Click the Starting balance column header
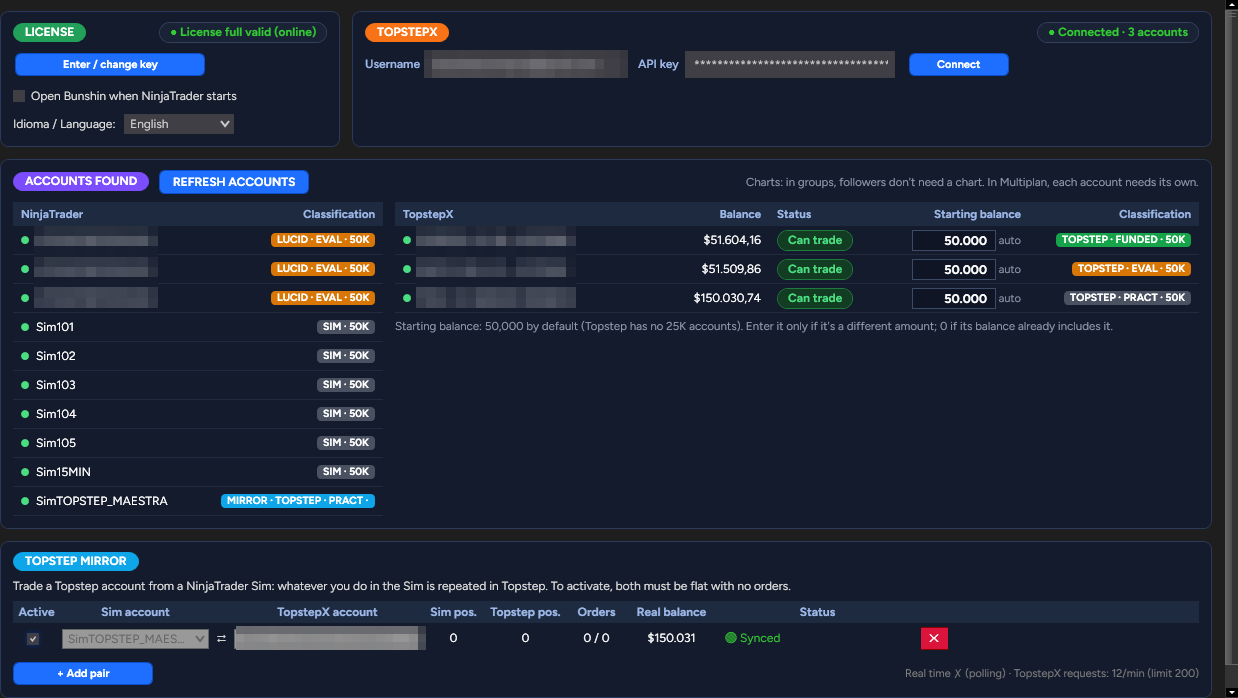This screenshot has height=698, width=1238. [x=977, y=214]
